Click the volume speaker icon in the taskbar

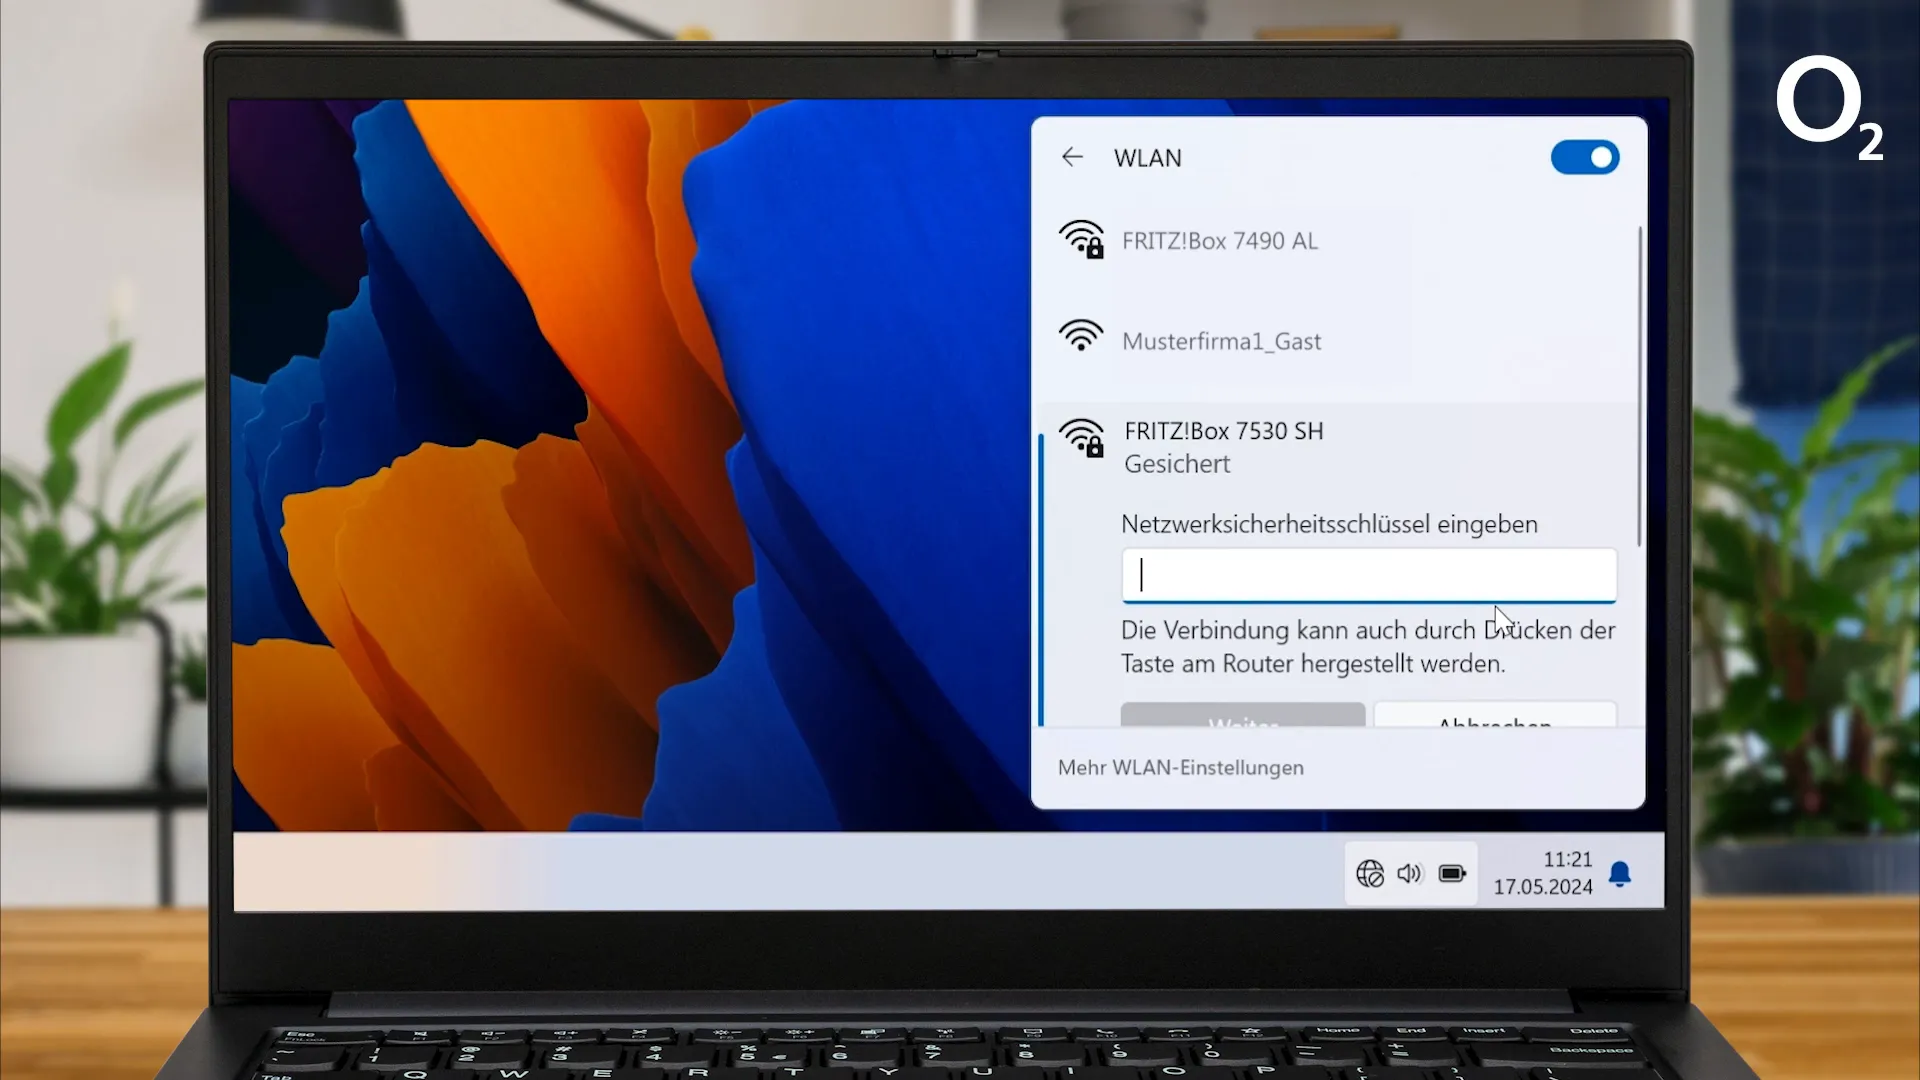point(1409,873)
